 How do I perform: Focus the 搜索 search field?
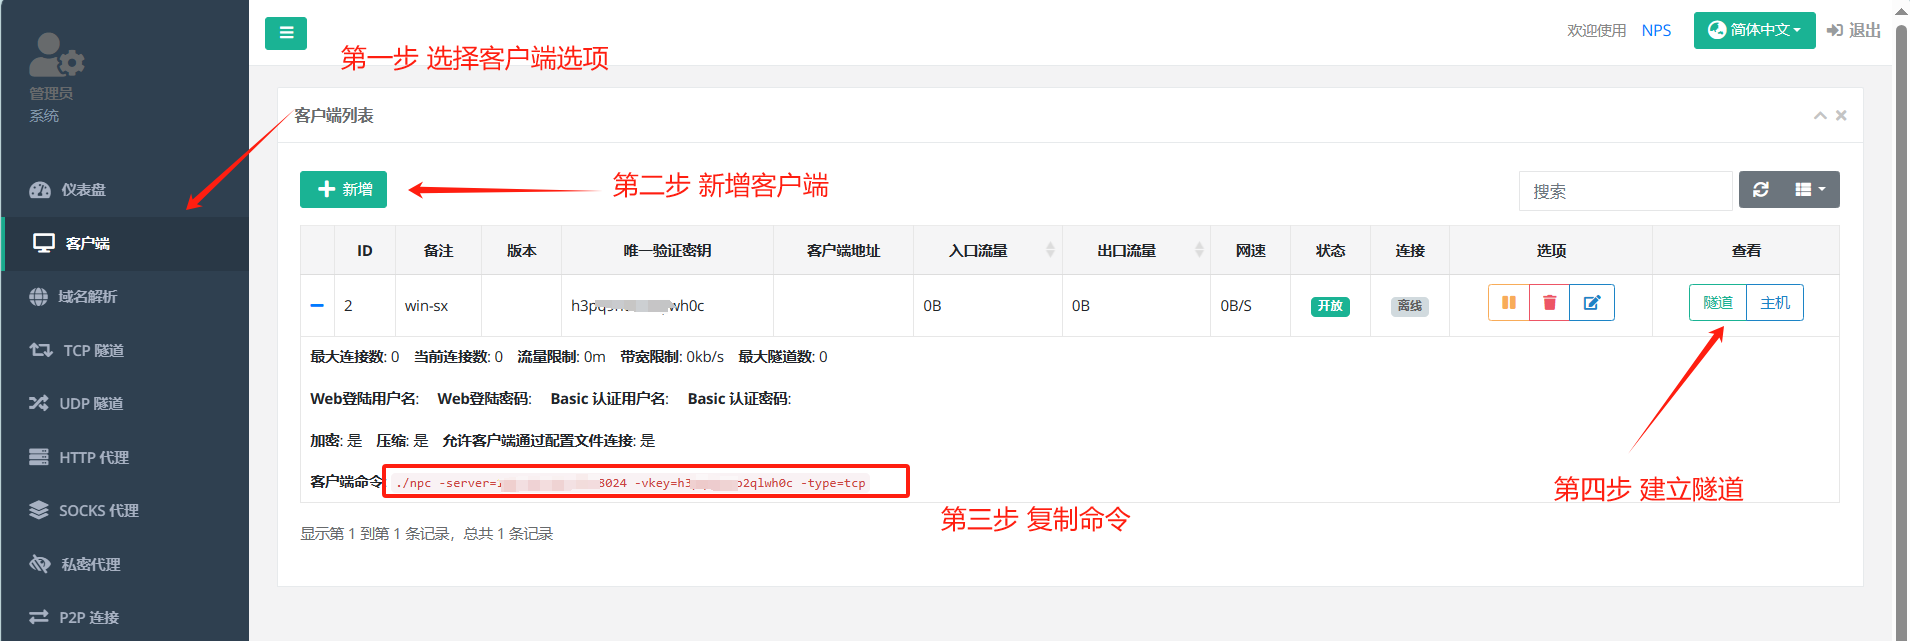[1625, 191]
